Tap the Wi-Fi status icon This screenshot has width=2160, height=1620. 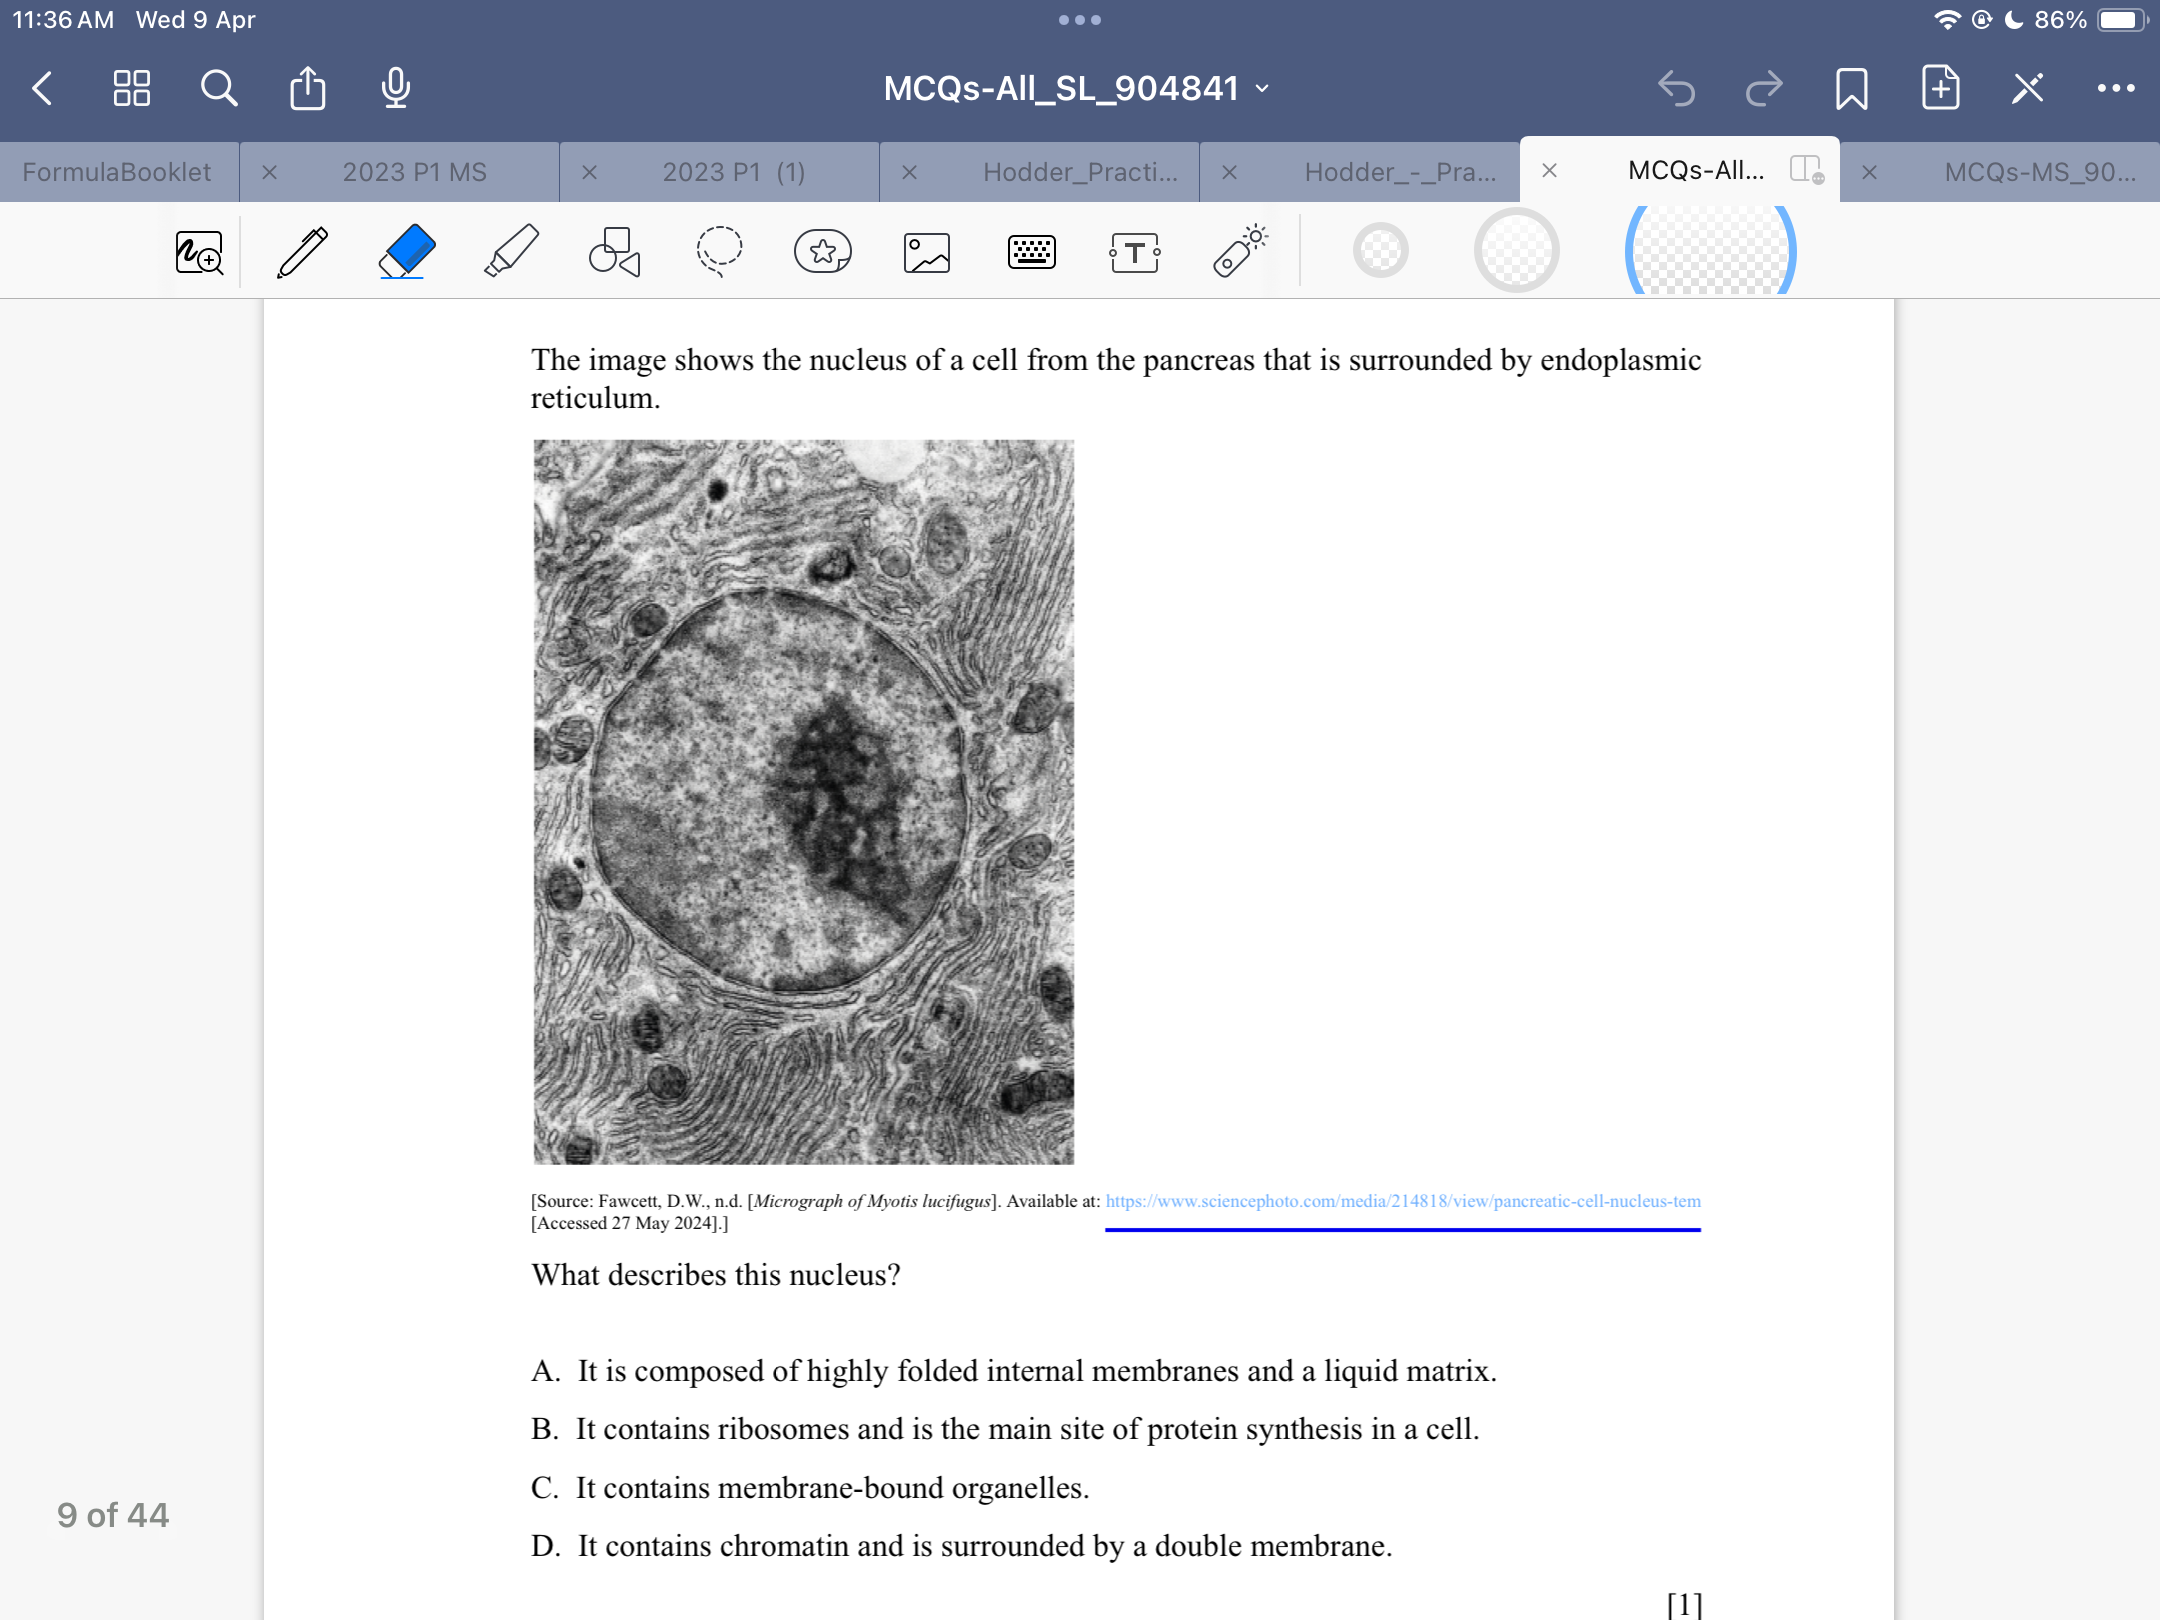pyautogui.click(x=1947, y=20)
